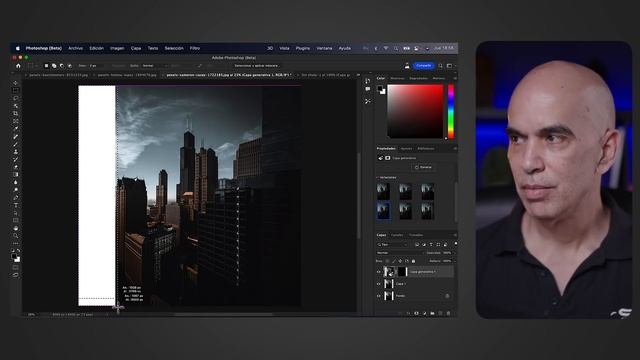Open the Filtro menu
The width and height of the screenshot is (640, 360).
click(195, 48)
